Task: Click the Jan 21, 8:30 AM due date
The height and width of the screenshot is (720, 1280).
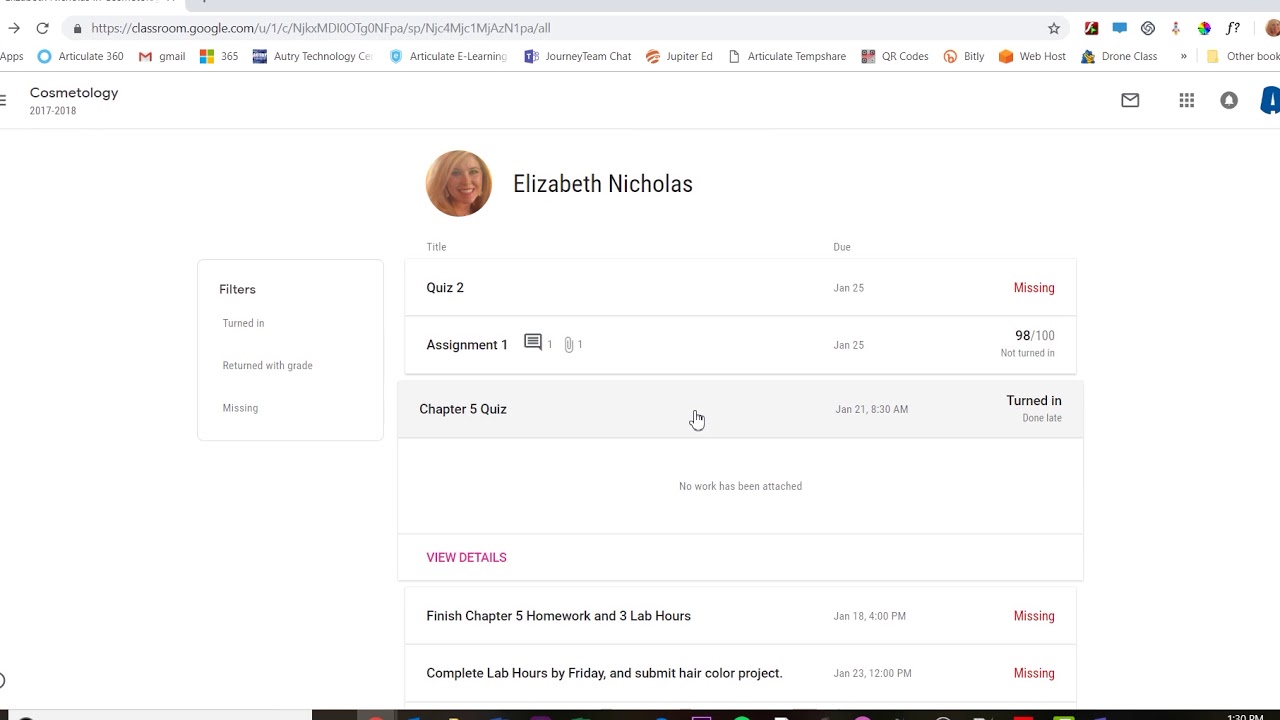Action: 872,409
